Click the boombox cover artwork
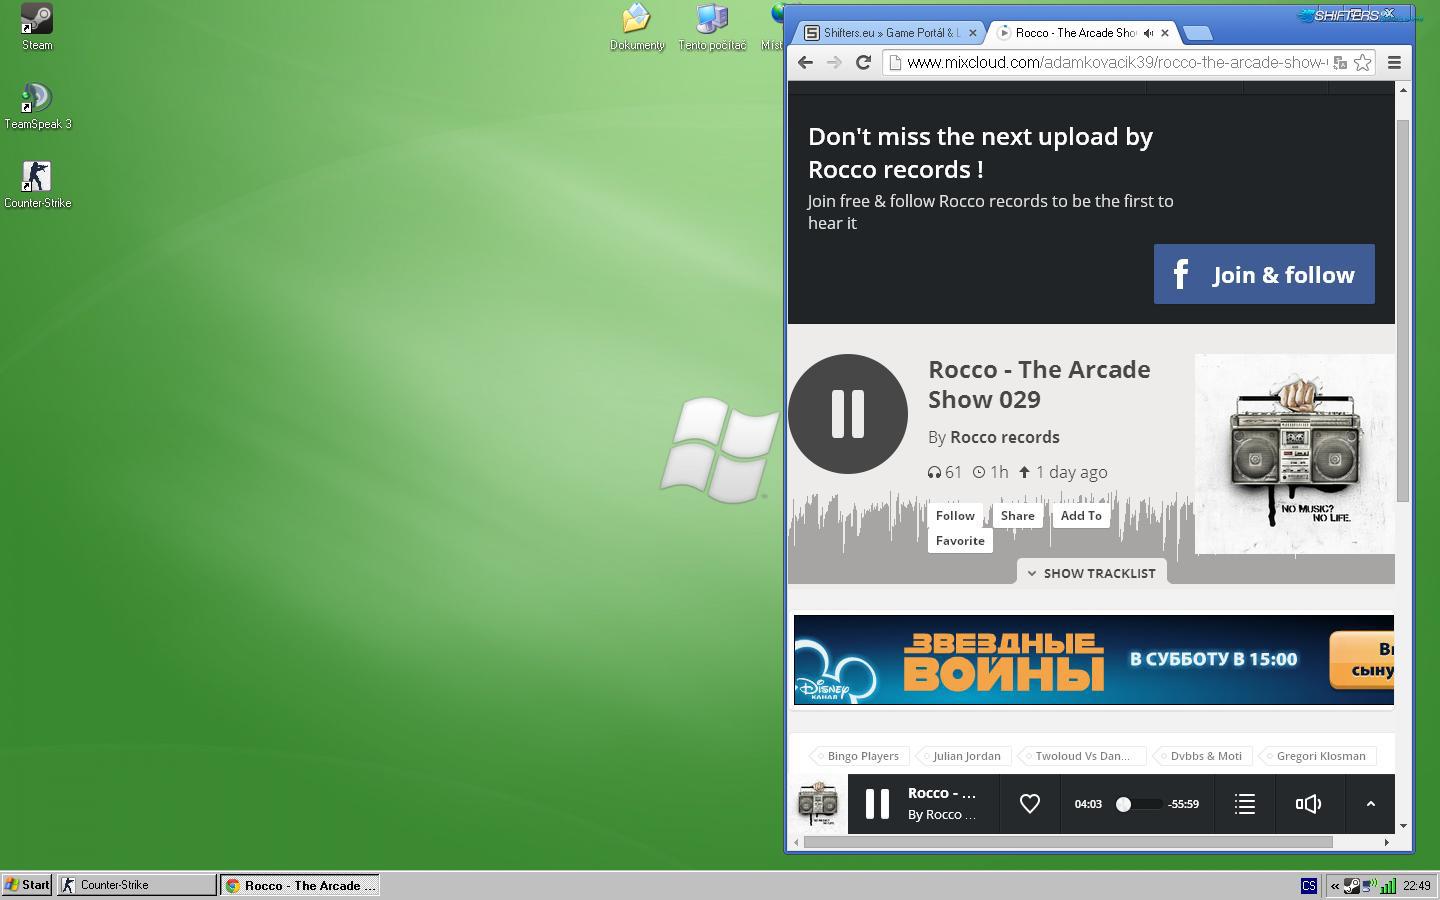1440x900 pixels. pyautogui.click(x=1295, y=454)
